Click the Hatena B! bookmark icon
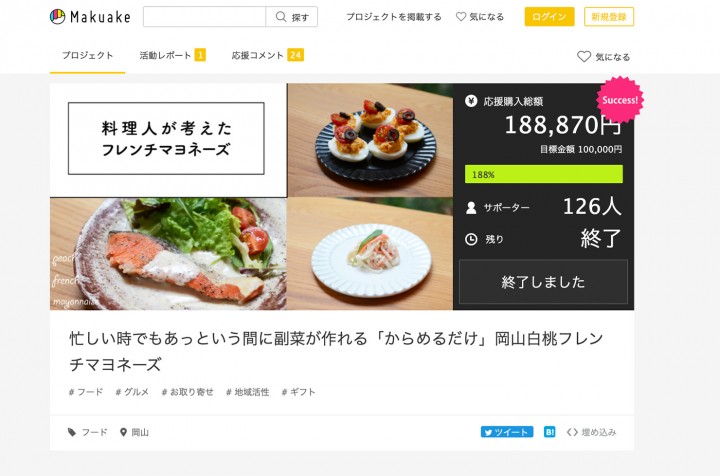Viewport: 720px width, 476px height. coord(549,432)
